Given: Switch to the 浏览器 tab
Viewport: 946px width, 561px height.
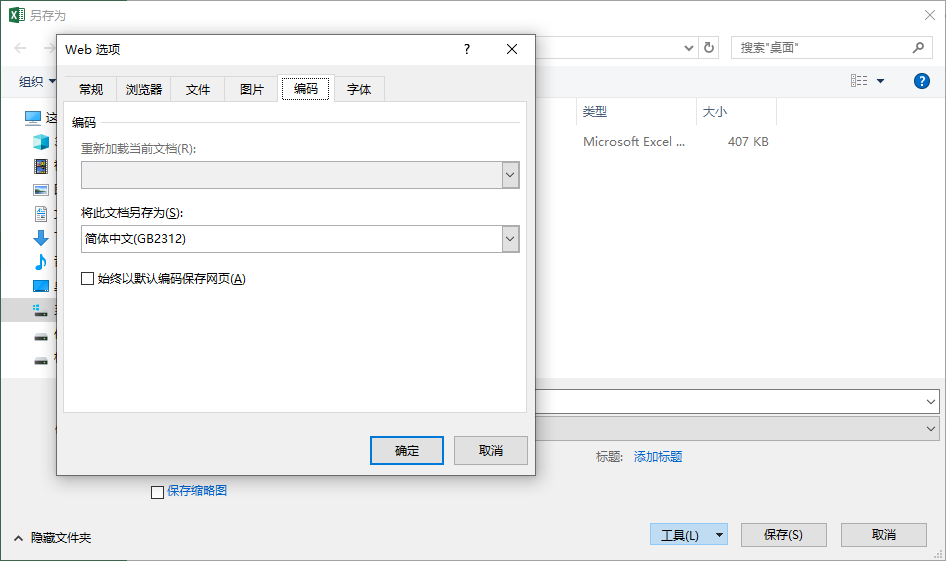Looking at the screenshot, I should (143, 89).
